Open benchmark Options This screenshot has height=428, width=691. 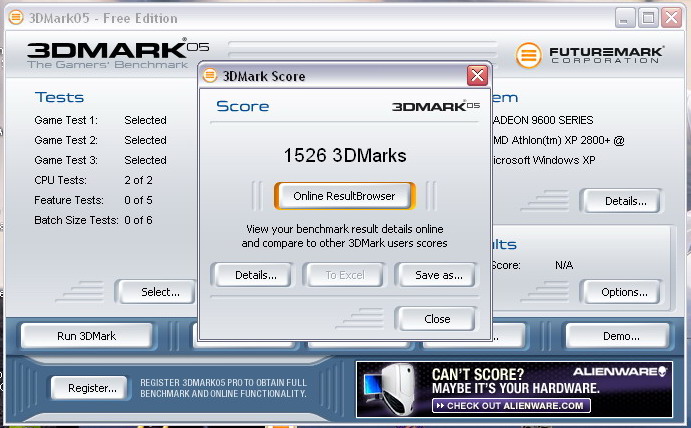pyautogui.click(x=621, y=292)
